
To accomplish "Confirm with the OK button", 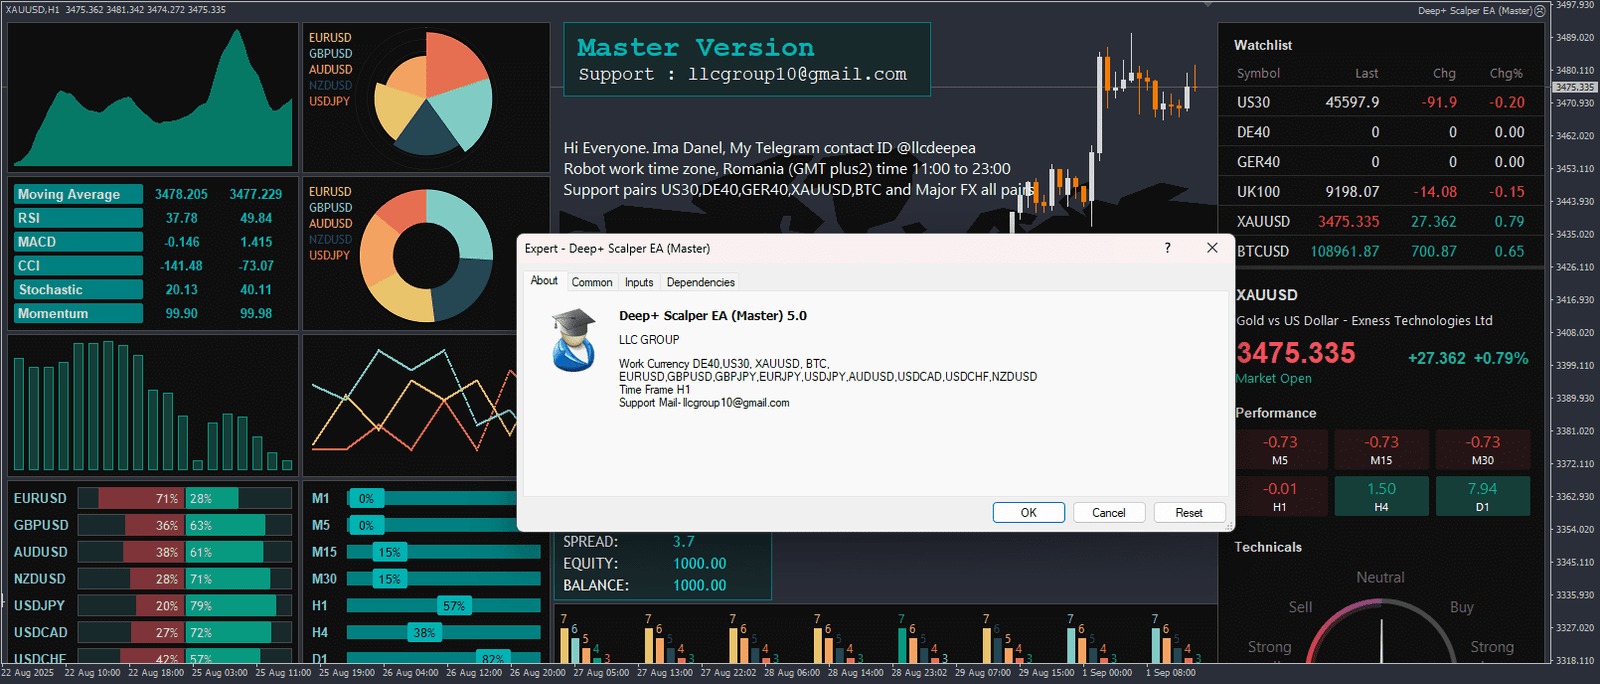I will point(1028,512).
